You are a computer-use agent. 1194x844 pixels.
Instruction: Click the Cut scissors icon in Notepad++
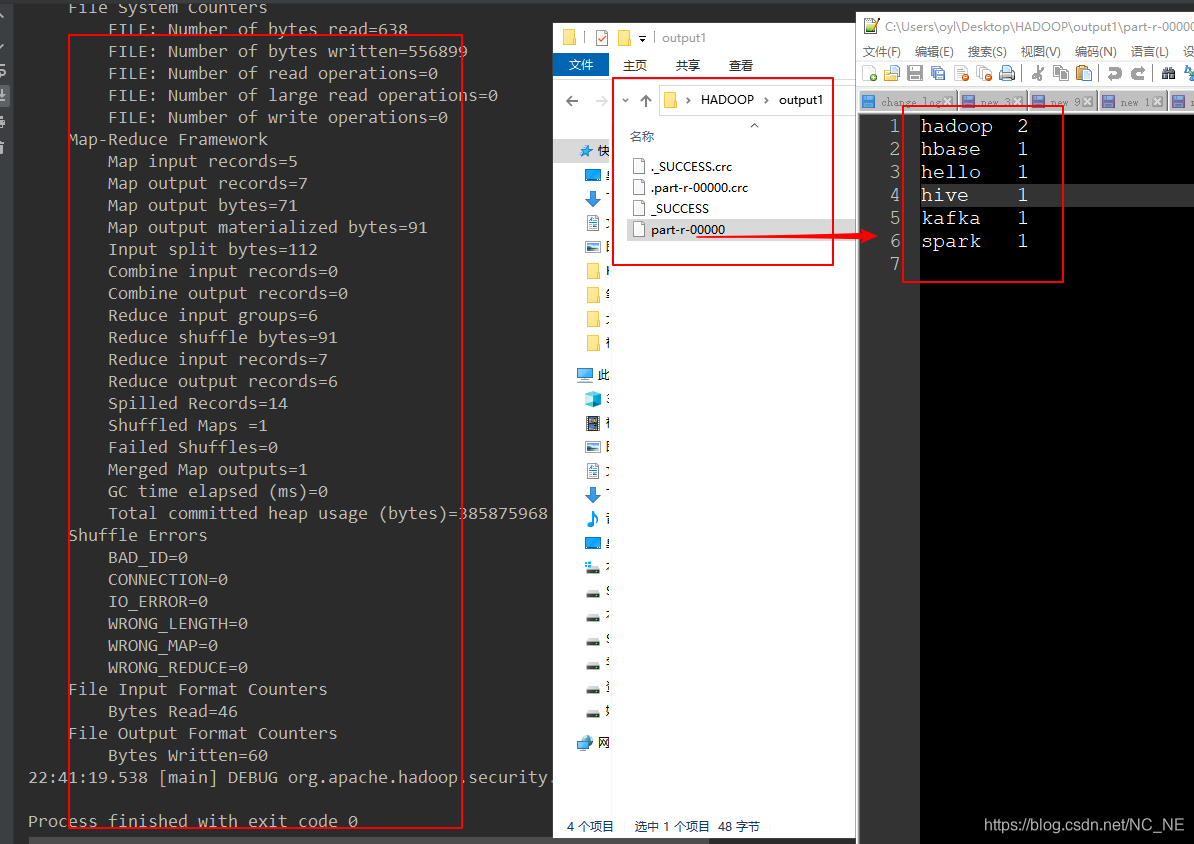point(1037,73)
